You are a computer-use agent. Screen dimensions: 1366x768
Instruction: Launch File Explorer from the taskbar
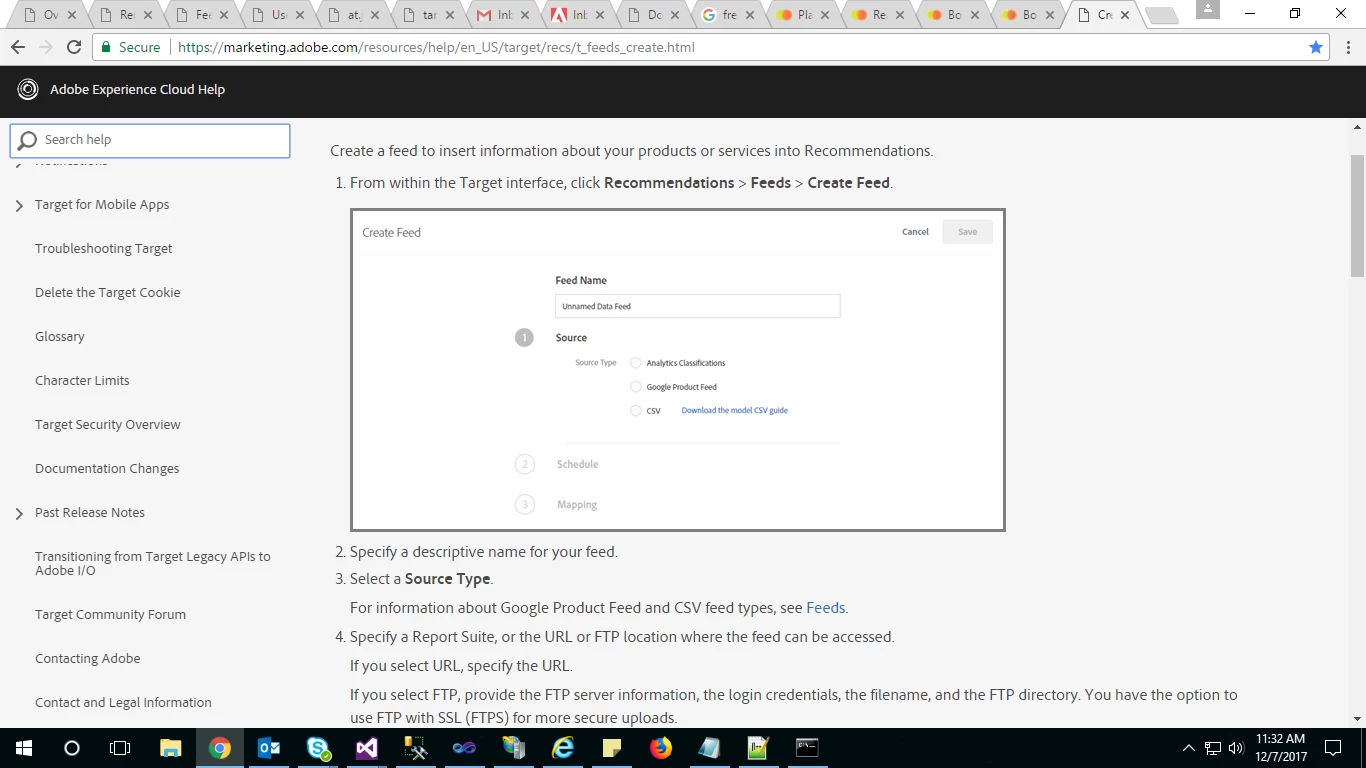point(171,748)
